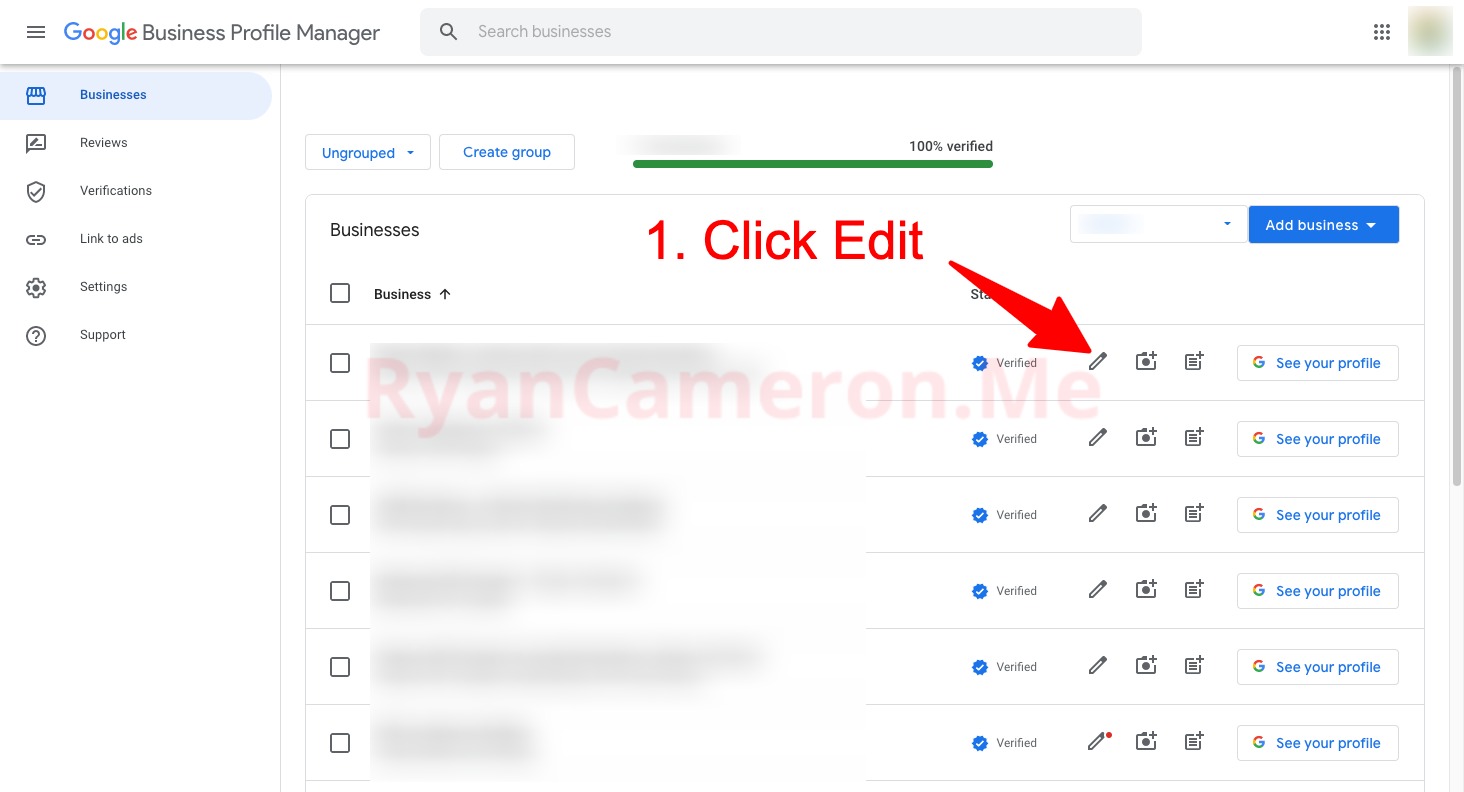
Task: Open Verifications in the sidebar
Action: click(116, 191)
